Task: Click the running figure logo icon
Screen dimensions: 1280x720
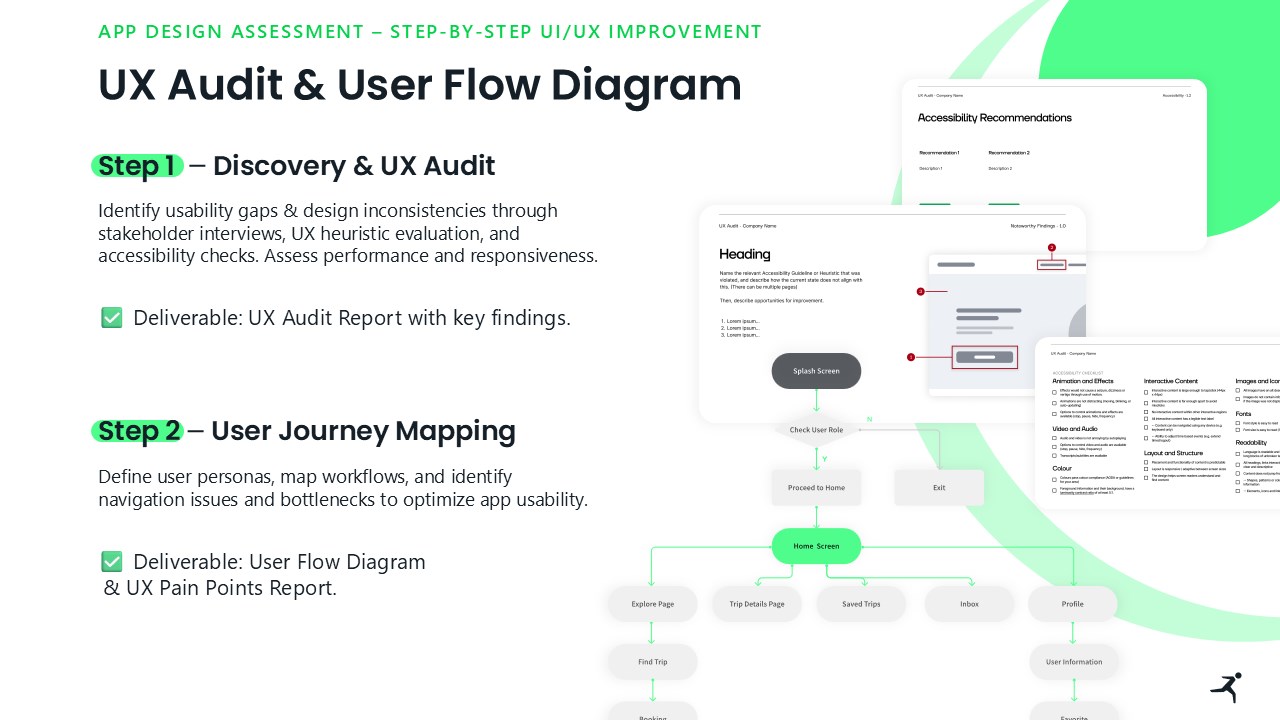Action: click(1226, 687)
